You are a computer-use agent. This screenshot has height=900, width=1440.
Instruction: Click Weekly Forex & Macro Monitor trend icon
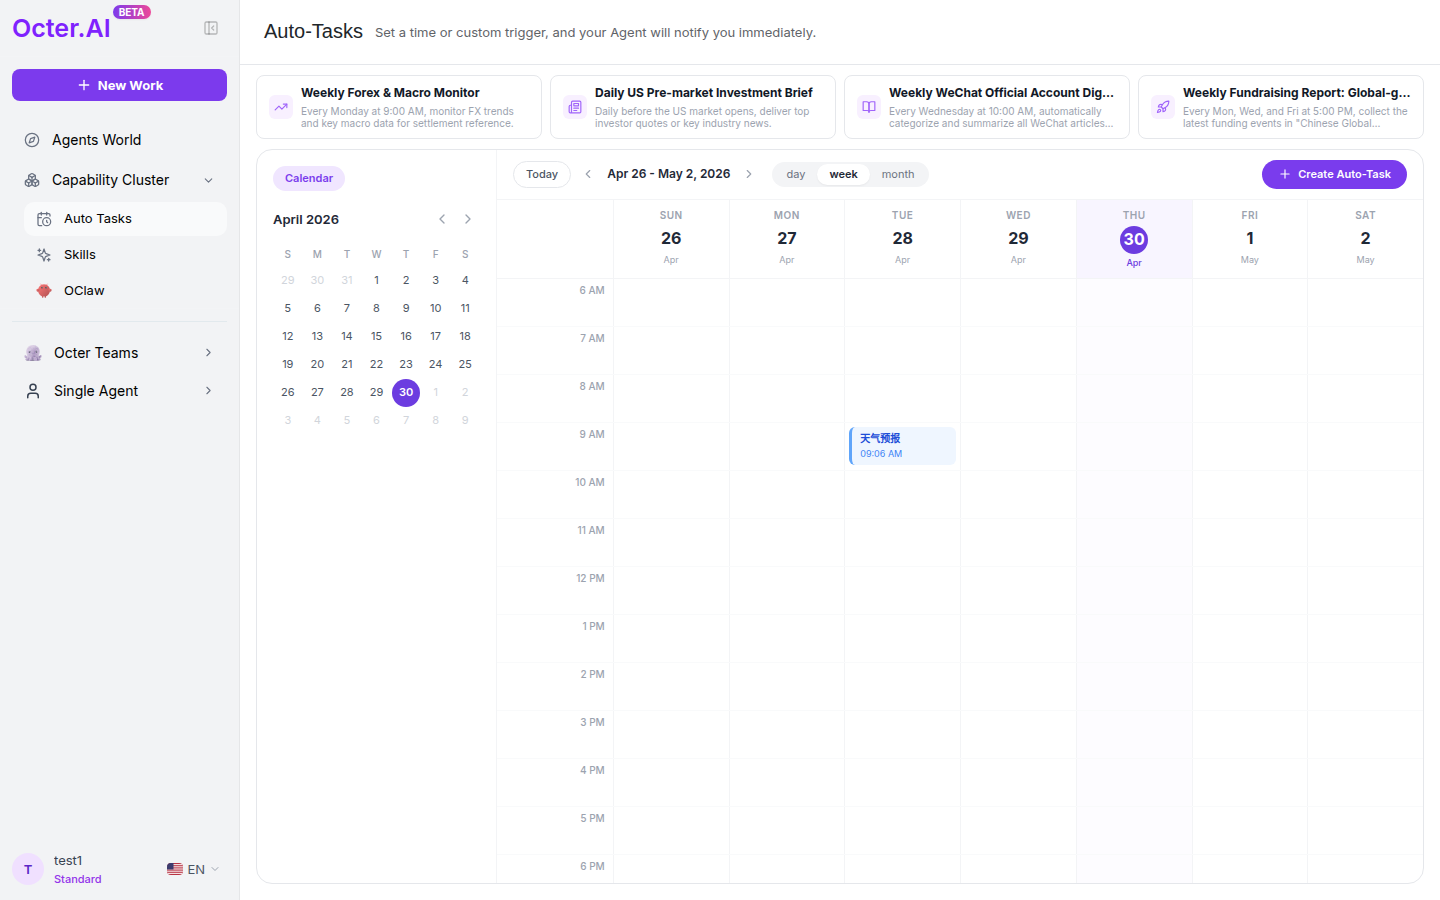281,107
